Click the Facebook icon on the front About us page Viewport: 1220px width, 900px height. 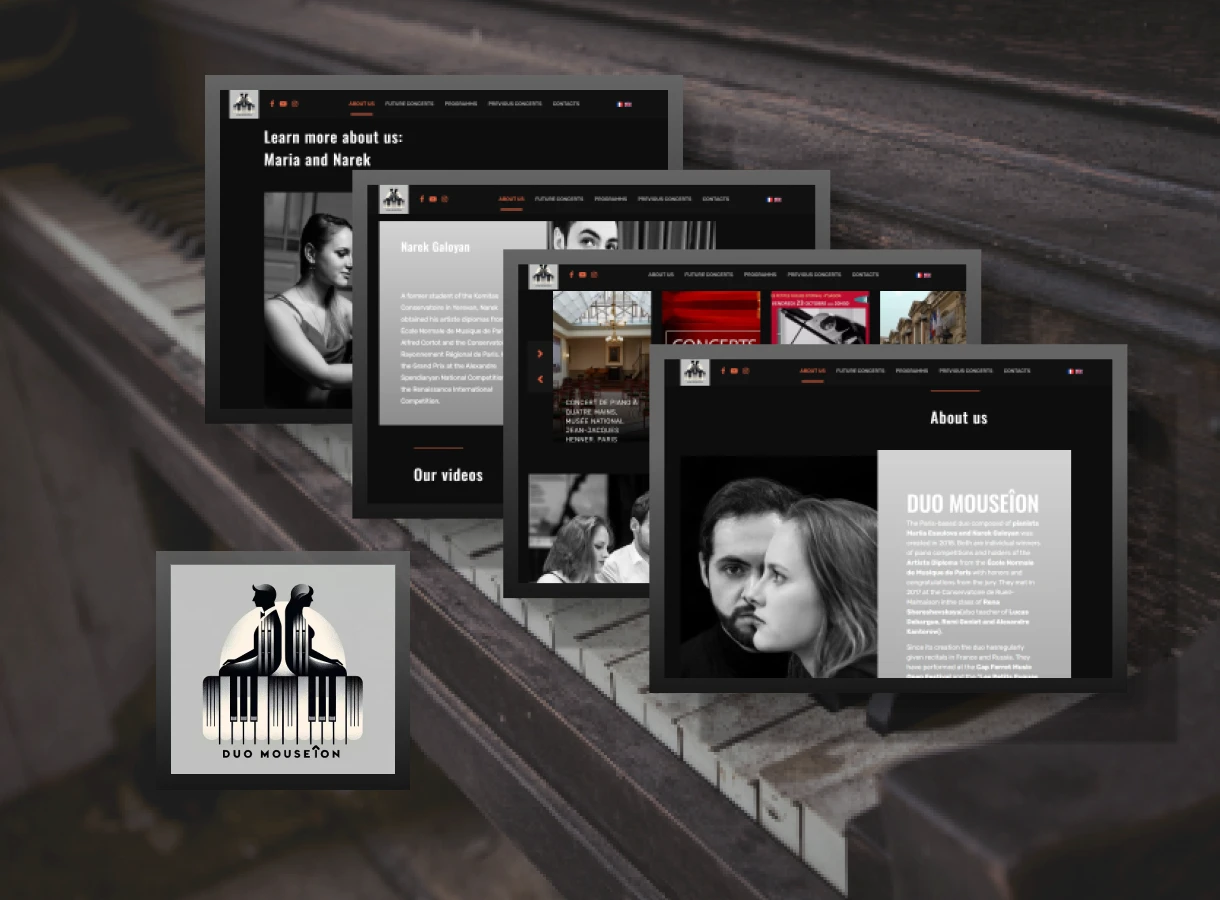point(722,371)
